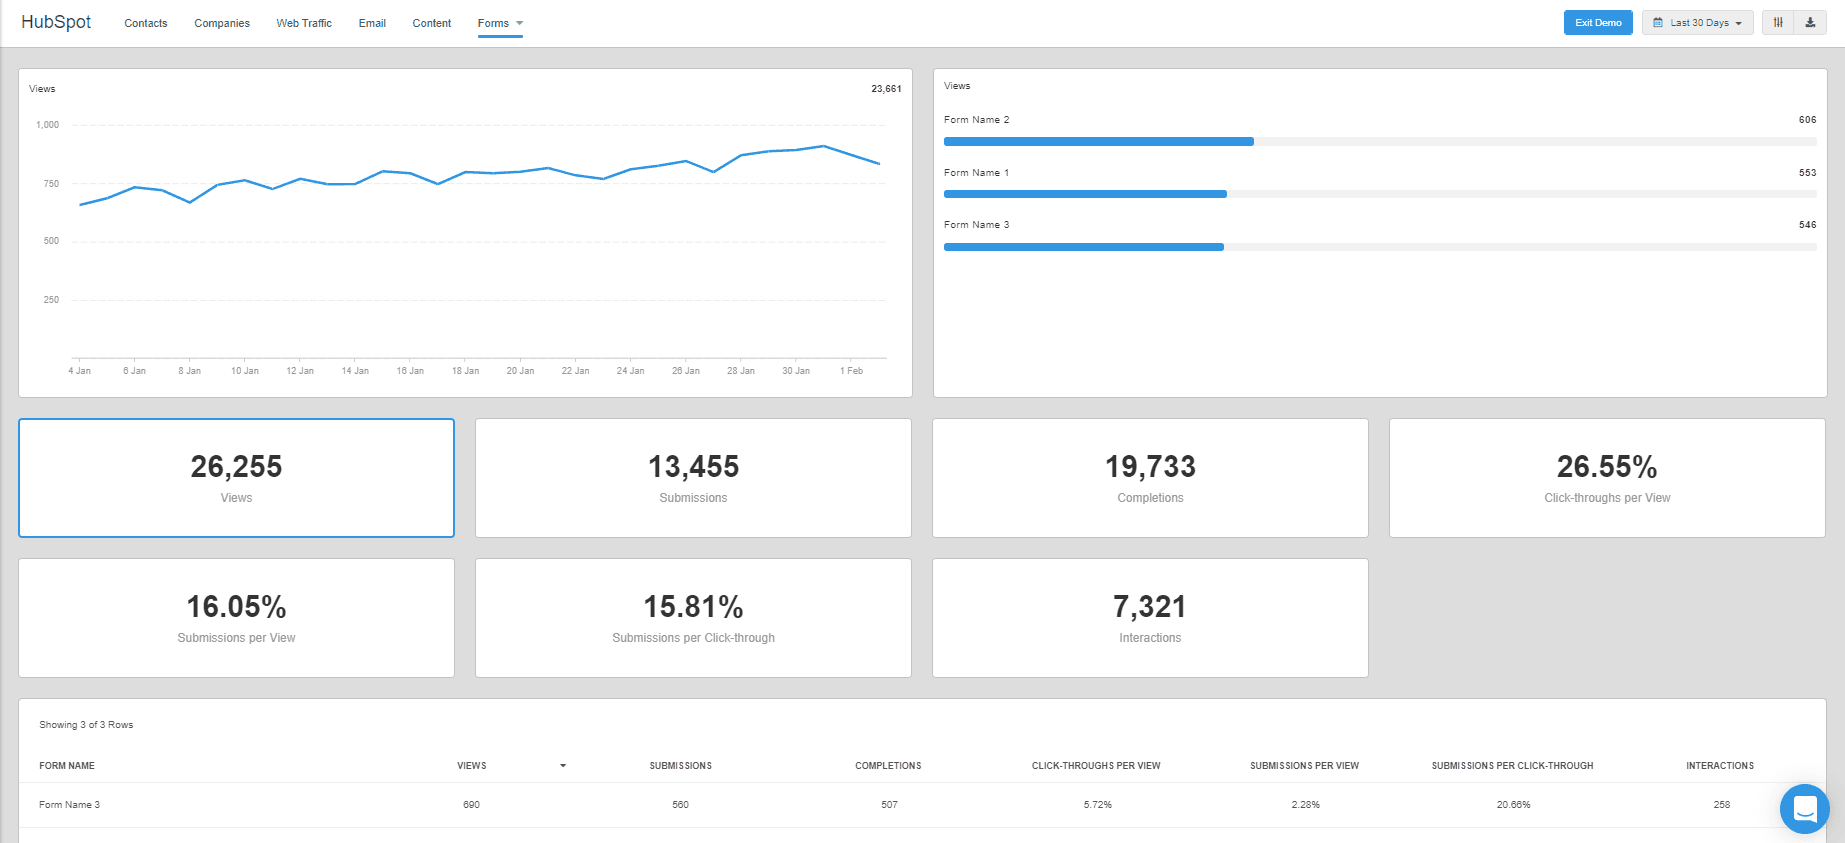Click the calendar icon in date range
This screenshot has width=1845, height=843.
[1658, 23]
